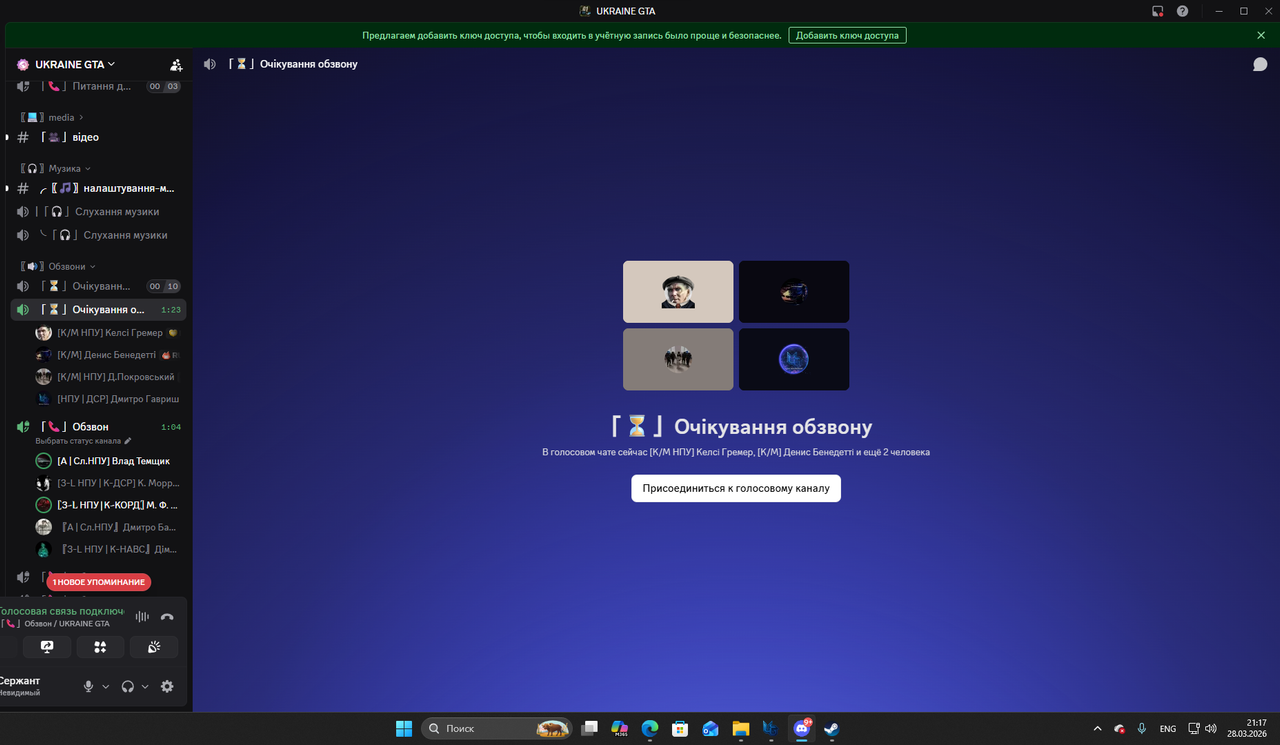This screenshot has height=745, width=1280.
Task: Open voice connection details from the green status text
Action: [x=62, y=611]
